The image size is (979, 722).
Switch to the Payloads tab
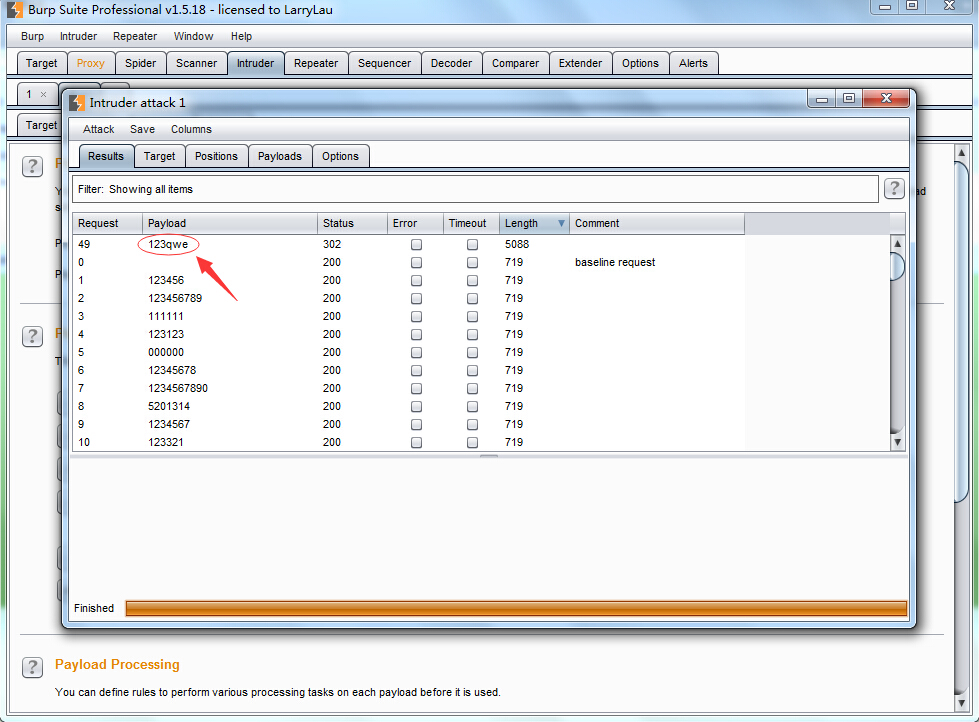point(280,156)
